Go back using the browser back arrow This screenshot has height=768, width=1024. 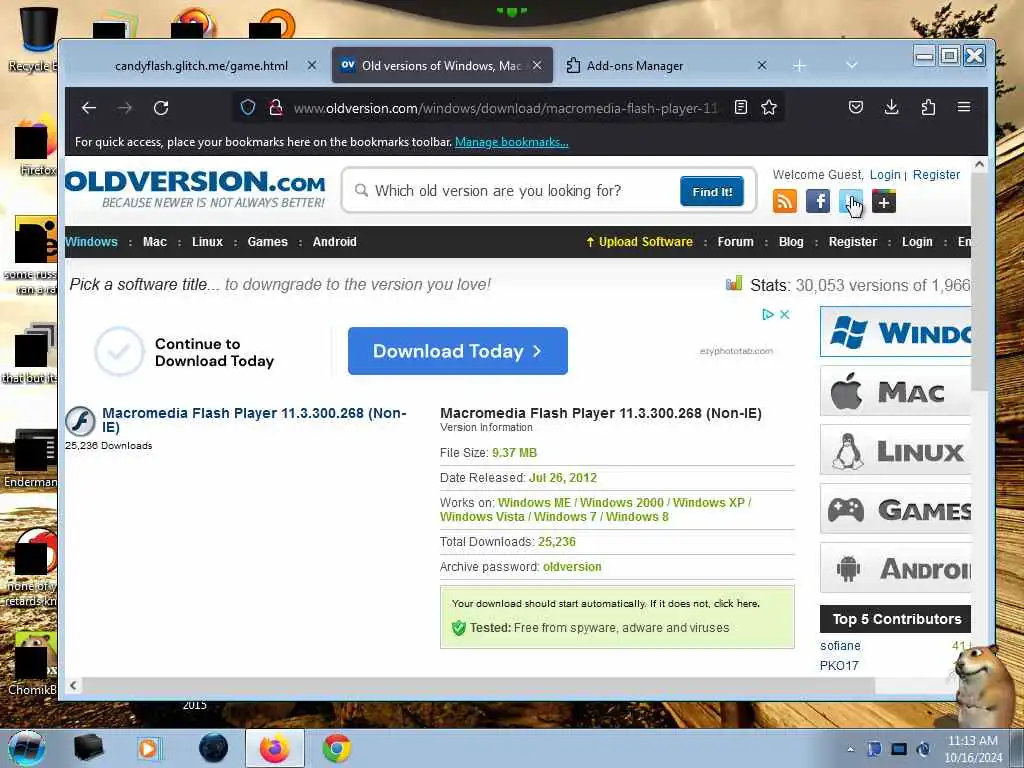coord(89,108)
